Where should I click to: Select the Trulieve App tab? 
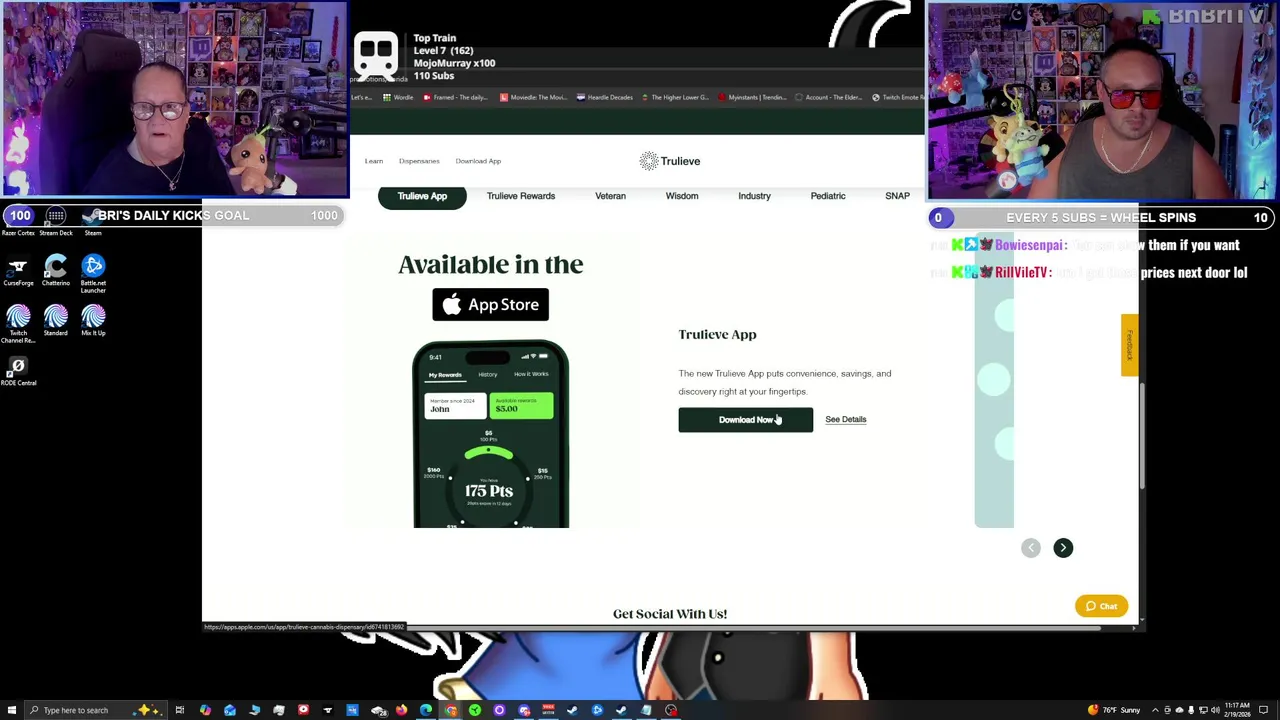422,196
